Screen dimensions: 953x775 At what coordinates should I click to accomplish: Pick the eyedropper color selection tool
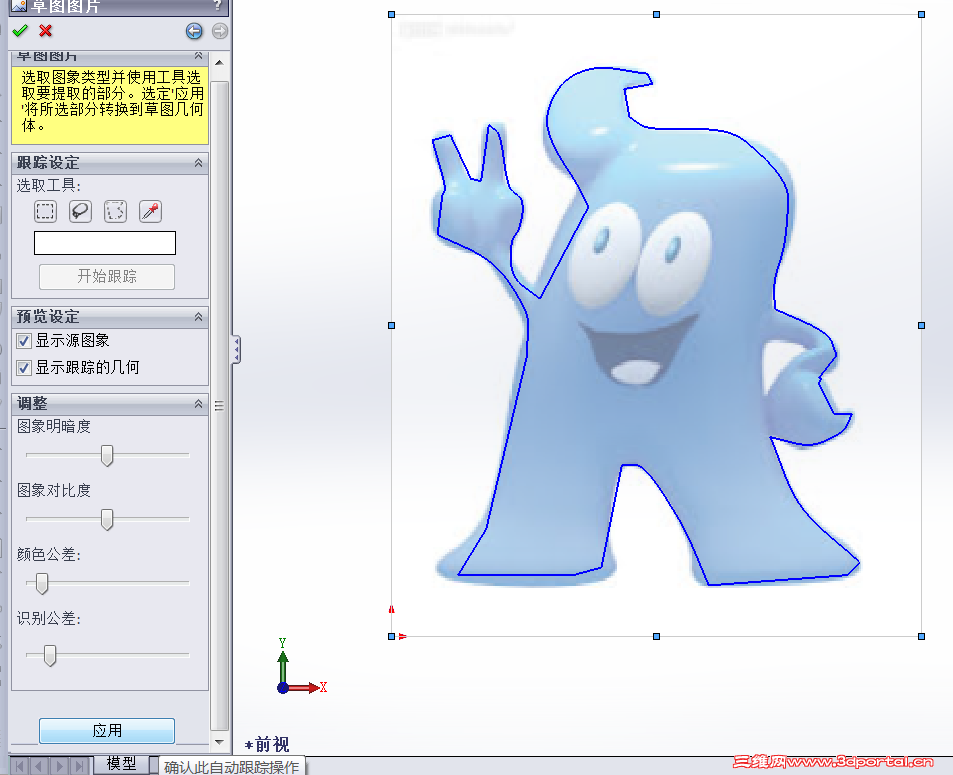pyautogui.click(x=148, y=211)
